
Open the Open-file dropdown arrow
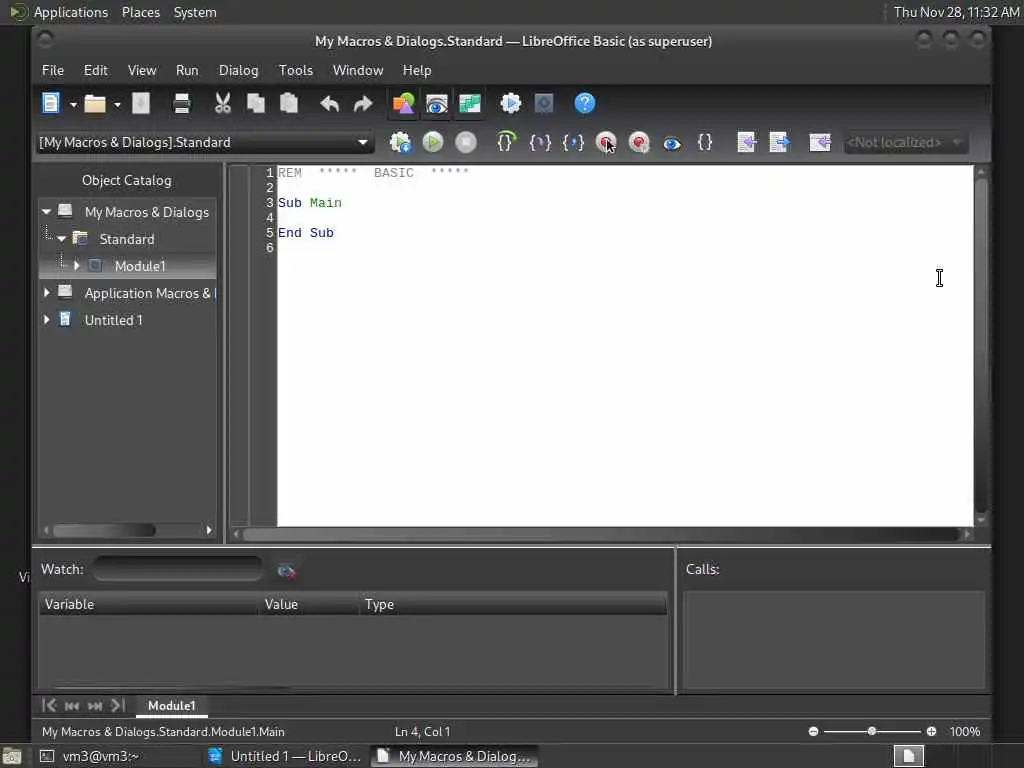click(x=117, y=104)
